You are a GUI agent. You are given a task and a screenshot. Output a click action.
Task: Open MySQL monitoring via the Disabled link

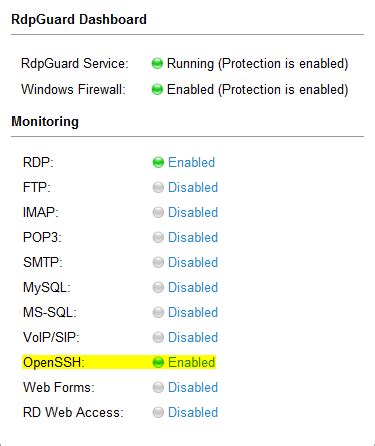point(193,287)
